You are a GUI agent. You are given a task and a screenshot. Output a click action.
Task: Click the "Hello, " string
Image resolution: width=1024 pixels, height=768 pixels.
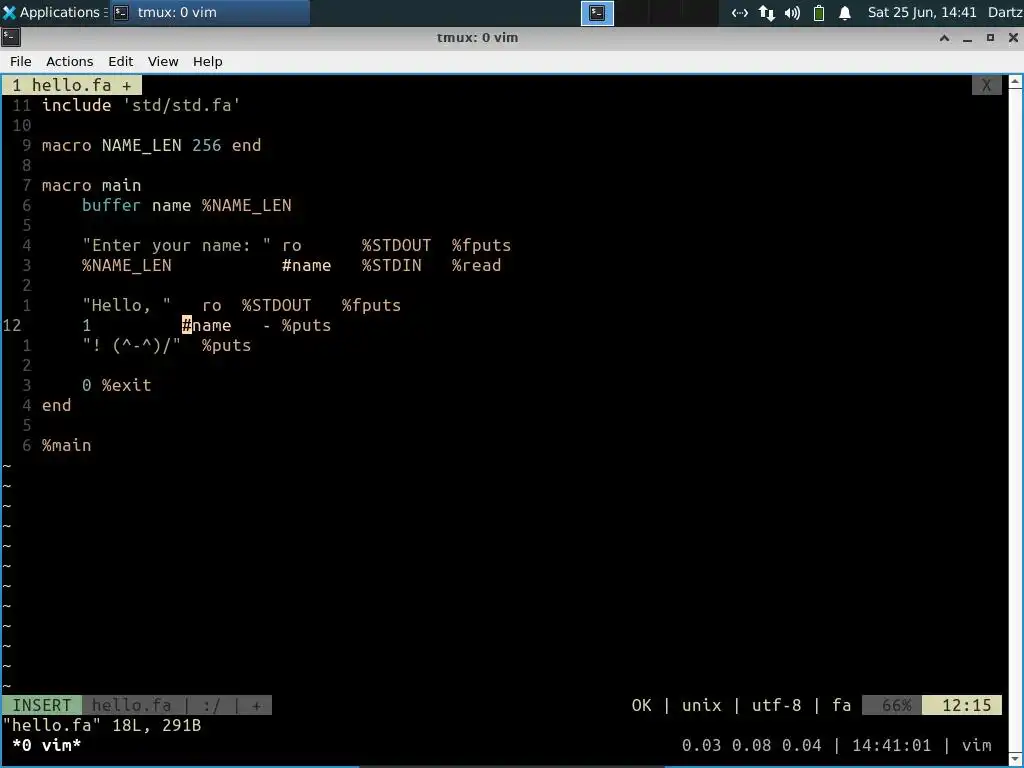(126, 305)
